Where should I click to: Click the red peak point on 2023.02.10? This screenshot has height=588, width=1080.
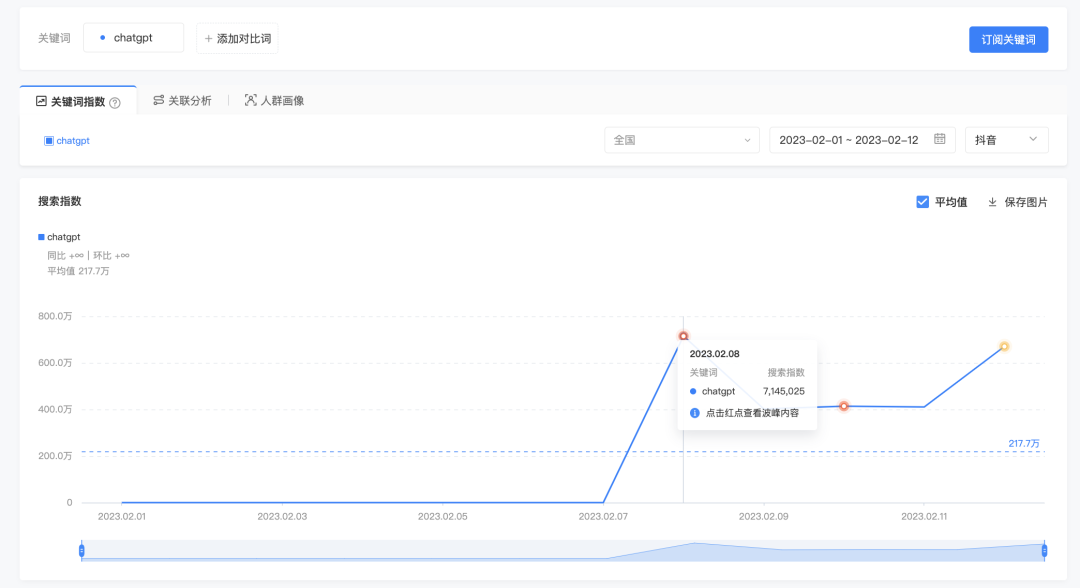(844, 406)
